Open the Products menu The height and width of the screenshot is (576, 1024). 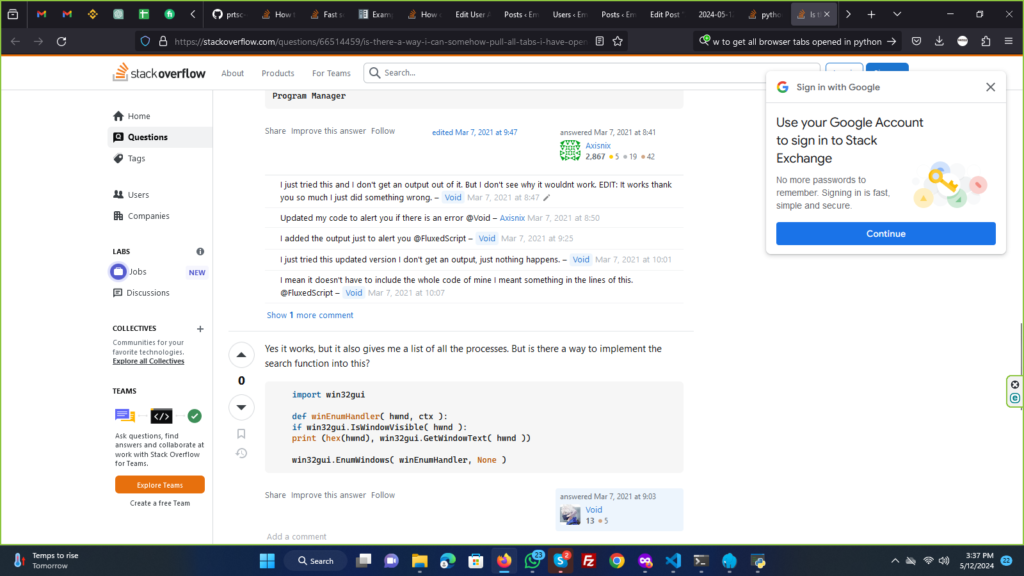[x=278, y=73]
